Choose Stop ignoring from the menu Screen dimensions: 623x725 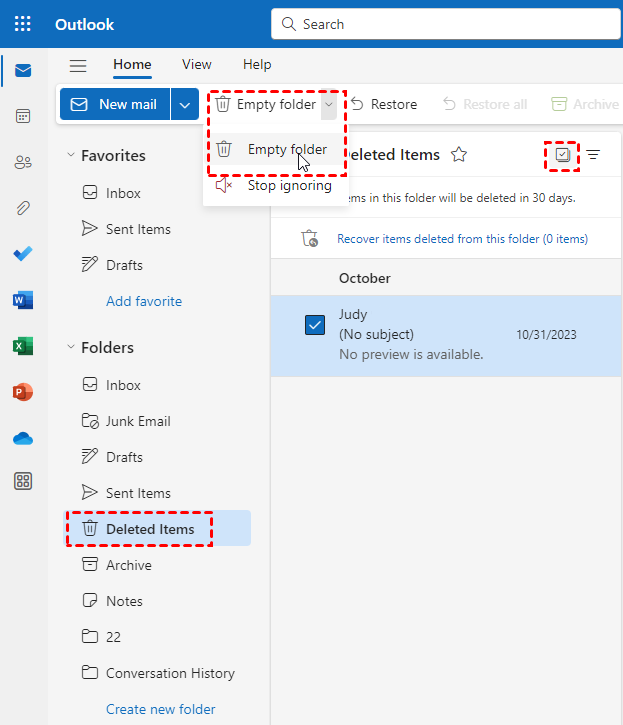[x=289, y=185]
